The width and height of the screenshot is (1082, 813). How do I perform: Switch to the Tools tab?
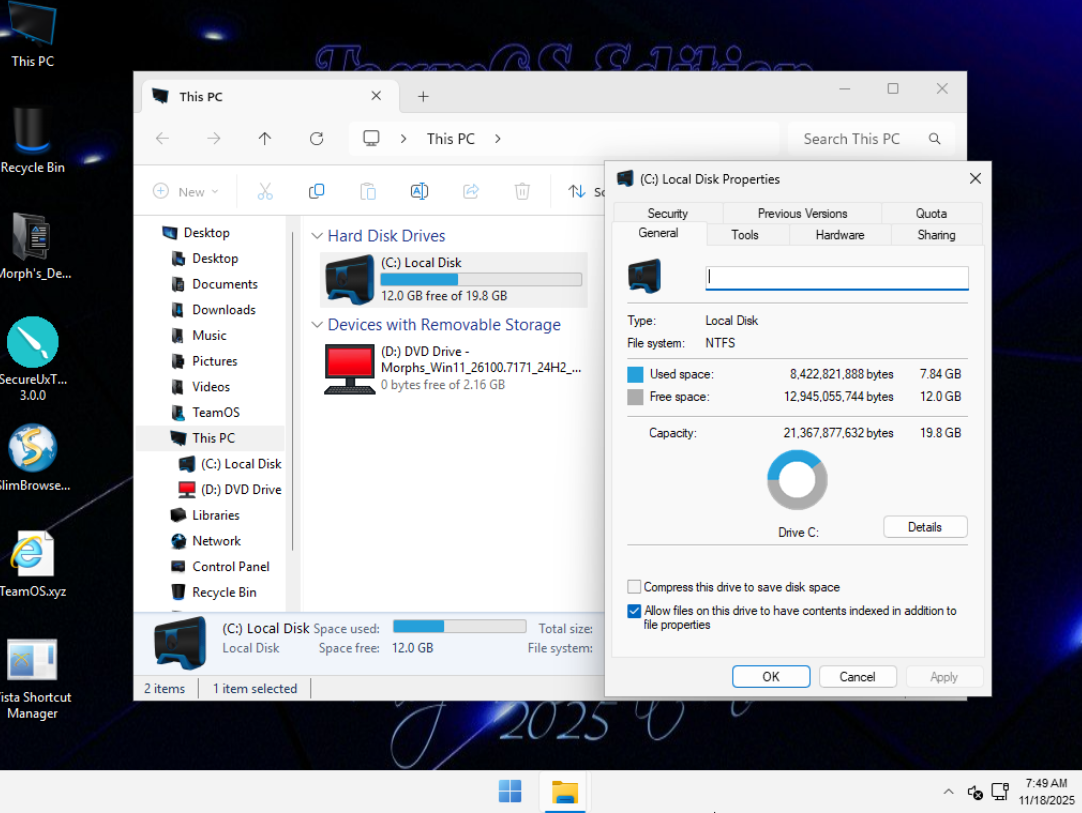(x=745, y=235)
